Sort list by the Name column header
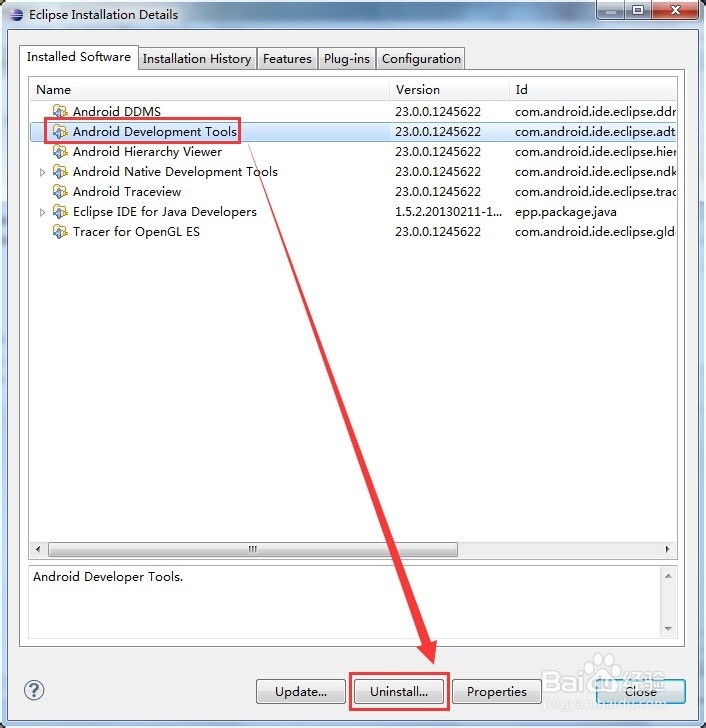The width and height of the screenshot is (706, 728). 210,89
